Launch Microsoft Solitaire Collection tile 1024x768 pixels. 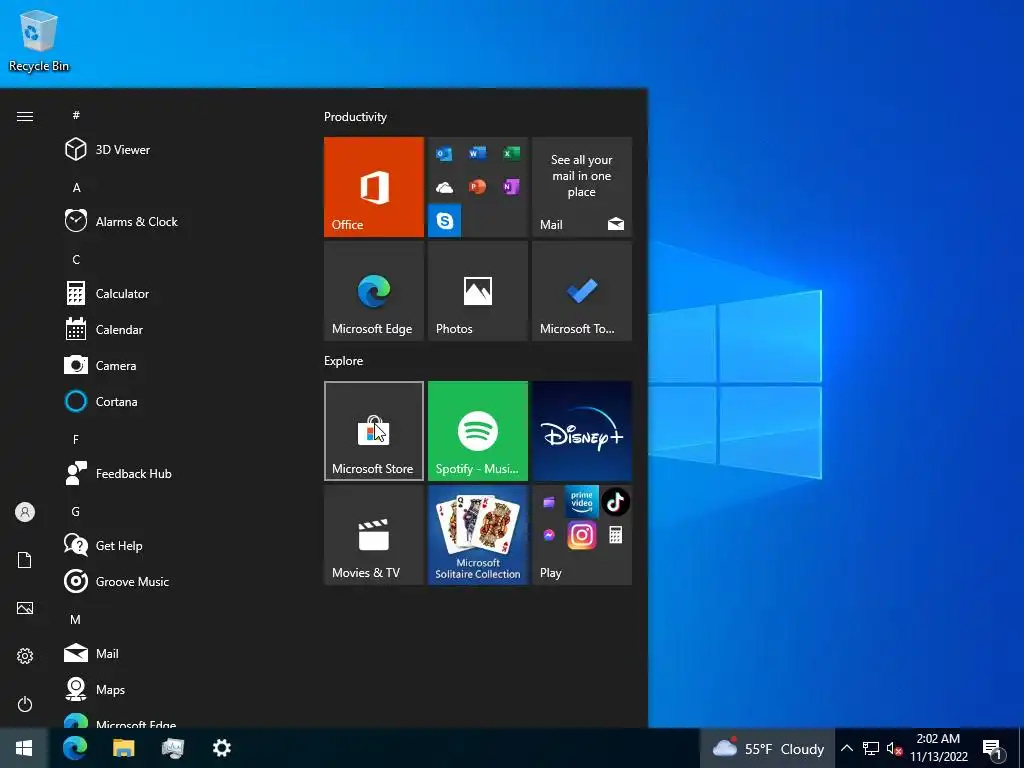pos(477,535)
